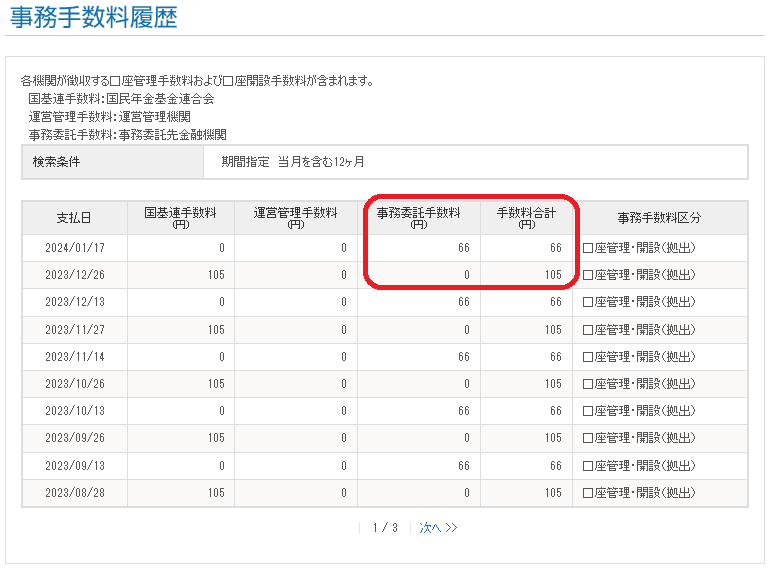
Task: Click the 事務手数料履歴 page heading
Action: [93, 17]
